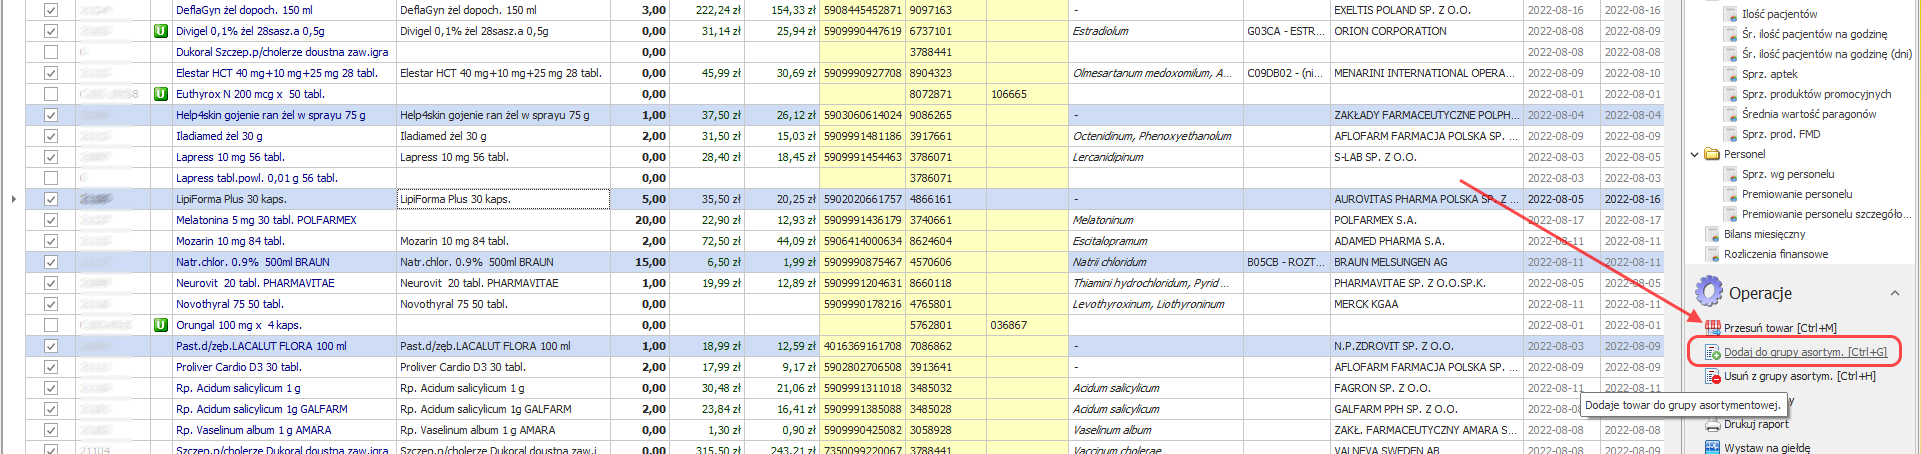The image size is (1921, 454).
Task: Click the Przesuń towar operation icon
Action: (x=1713, y=328)
